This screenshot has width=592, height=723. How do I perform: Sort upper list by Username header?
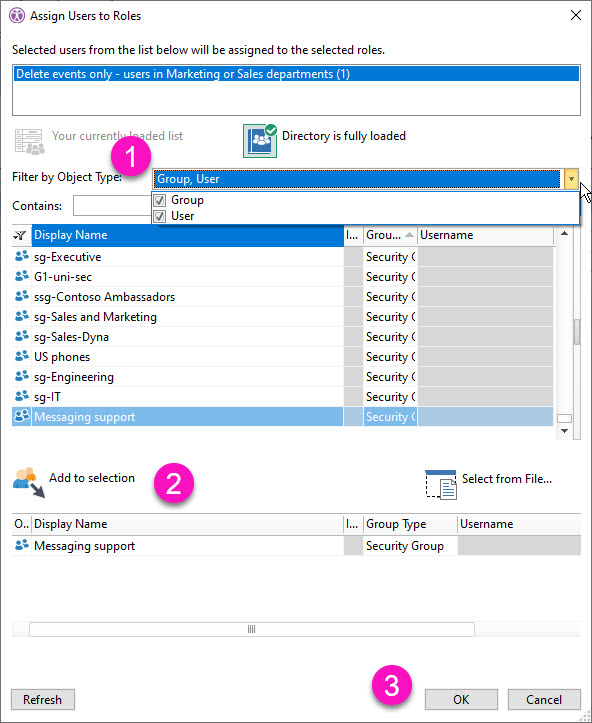[x=485, y=235]
